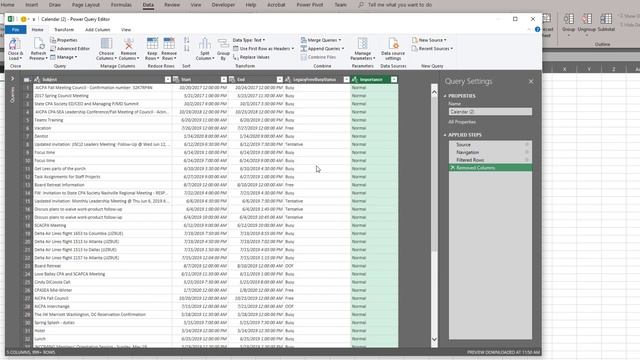Viewport: 640px width, 360px height.
Task: Click the Manage Parameters icon
Action: (362, 44)
